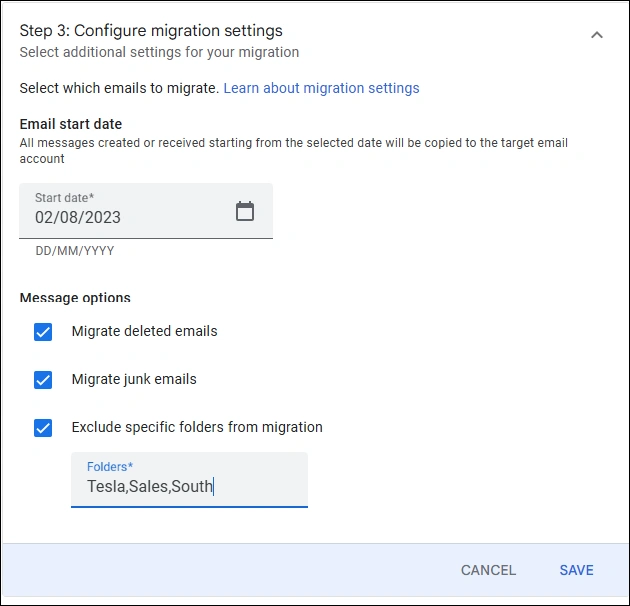Screen dimensions: 630x606
Task: Click the DD/MM/YYYY hint text
Action: (x=75, y=251)
